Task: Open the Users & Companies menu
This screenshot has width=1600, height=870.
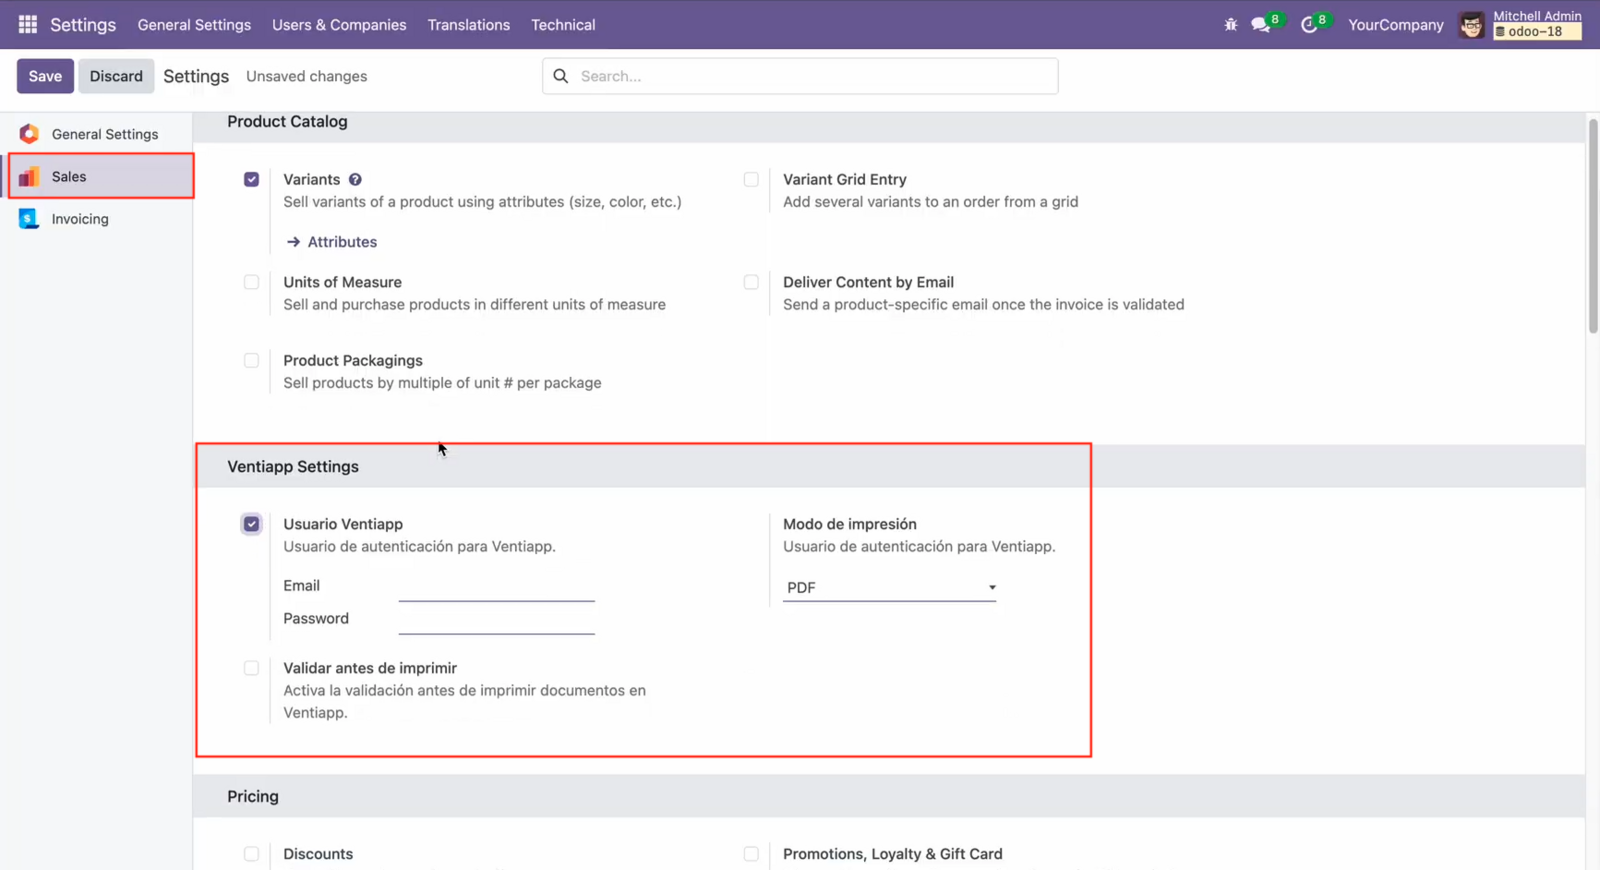Action: 339,25
